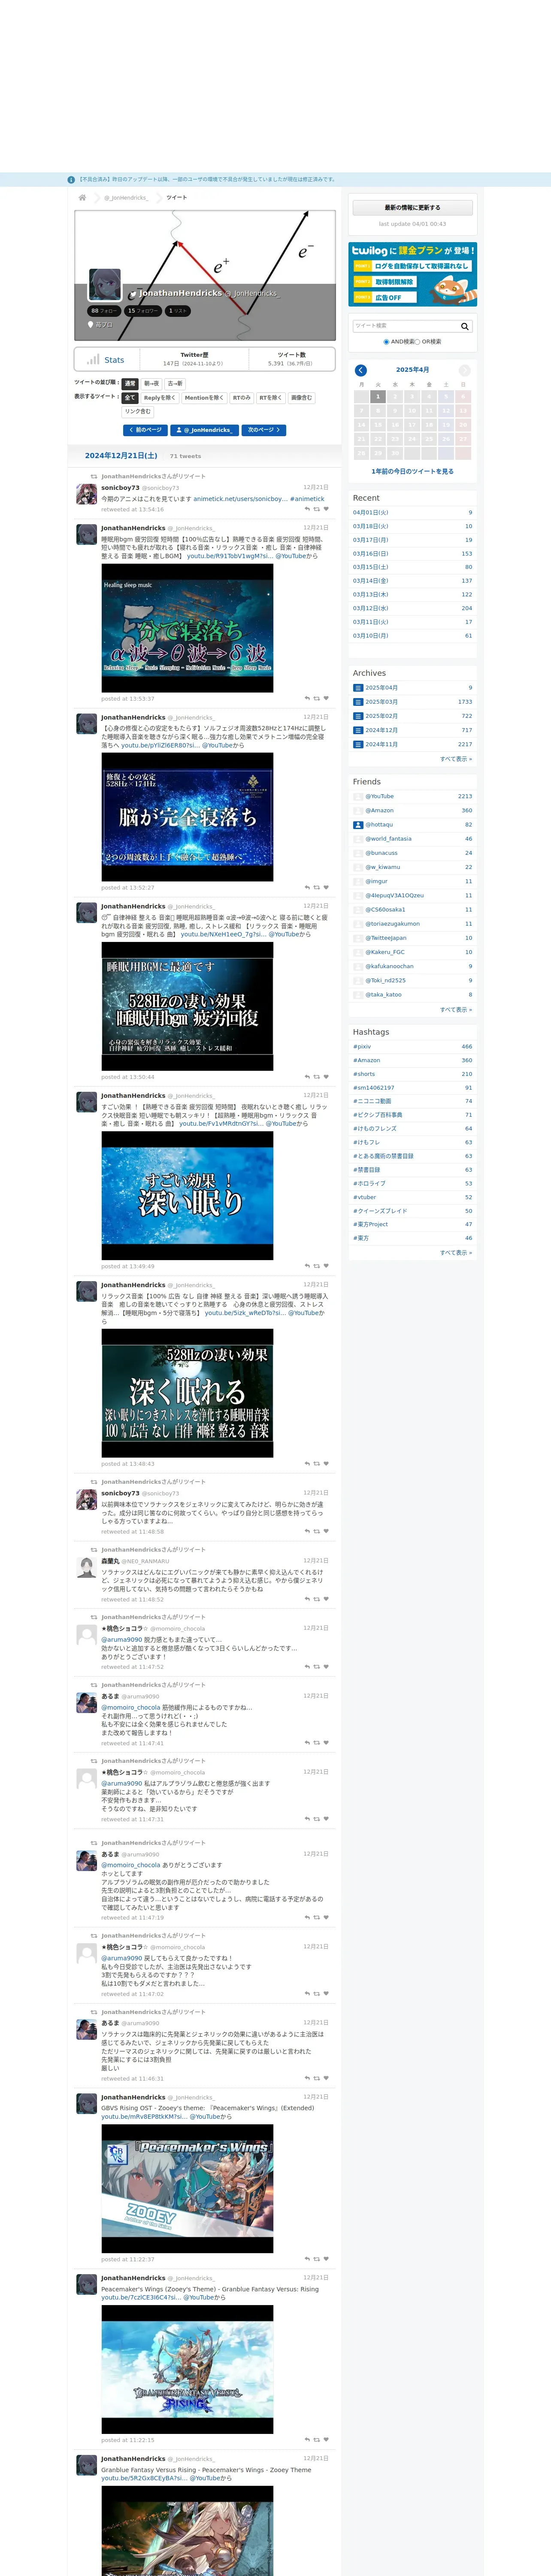
Task: Click the list icon beside 2025年04月 archive
Action: tap(358, 688)
